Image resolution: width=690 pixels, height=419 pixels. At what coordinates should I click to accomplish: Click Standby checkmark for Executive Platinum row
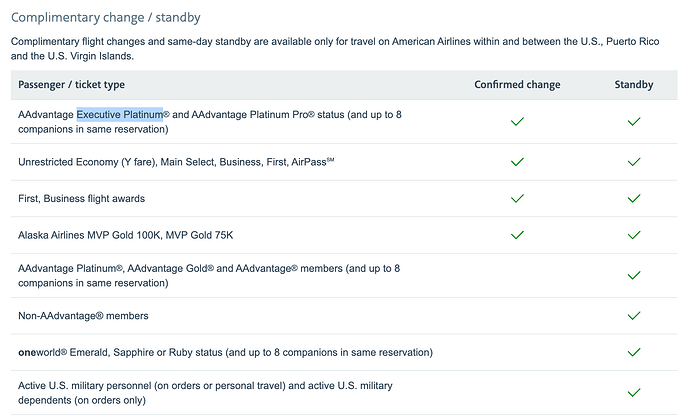pyautogui.click(x=633, y=121)
